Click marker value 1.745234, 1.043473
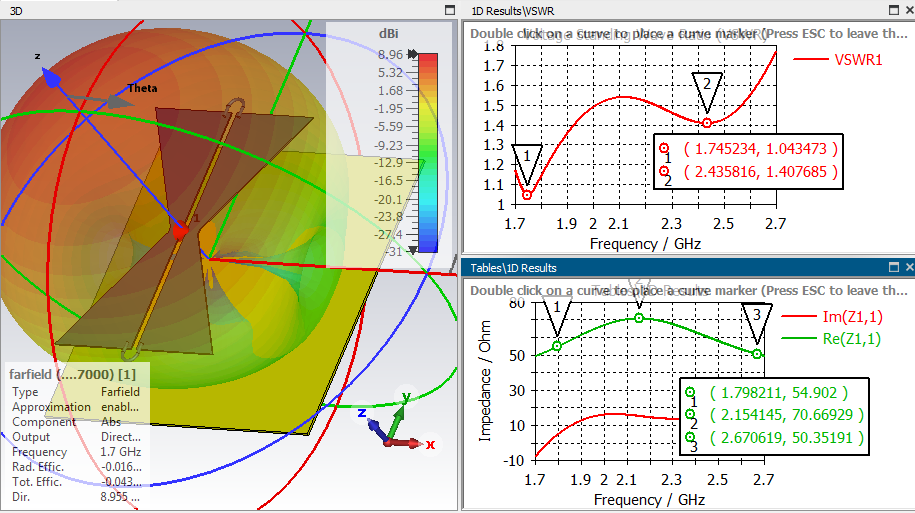The image size is (915, 513). 760,149
